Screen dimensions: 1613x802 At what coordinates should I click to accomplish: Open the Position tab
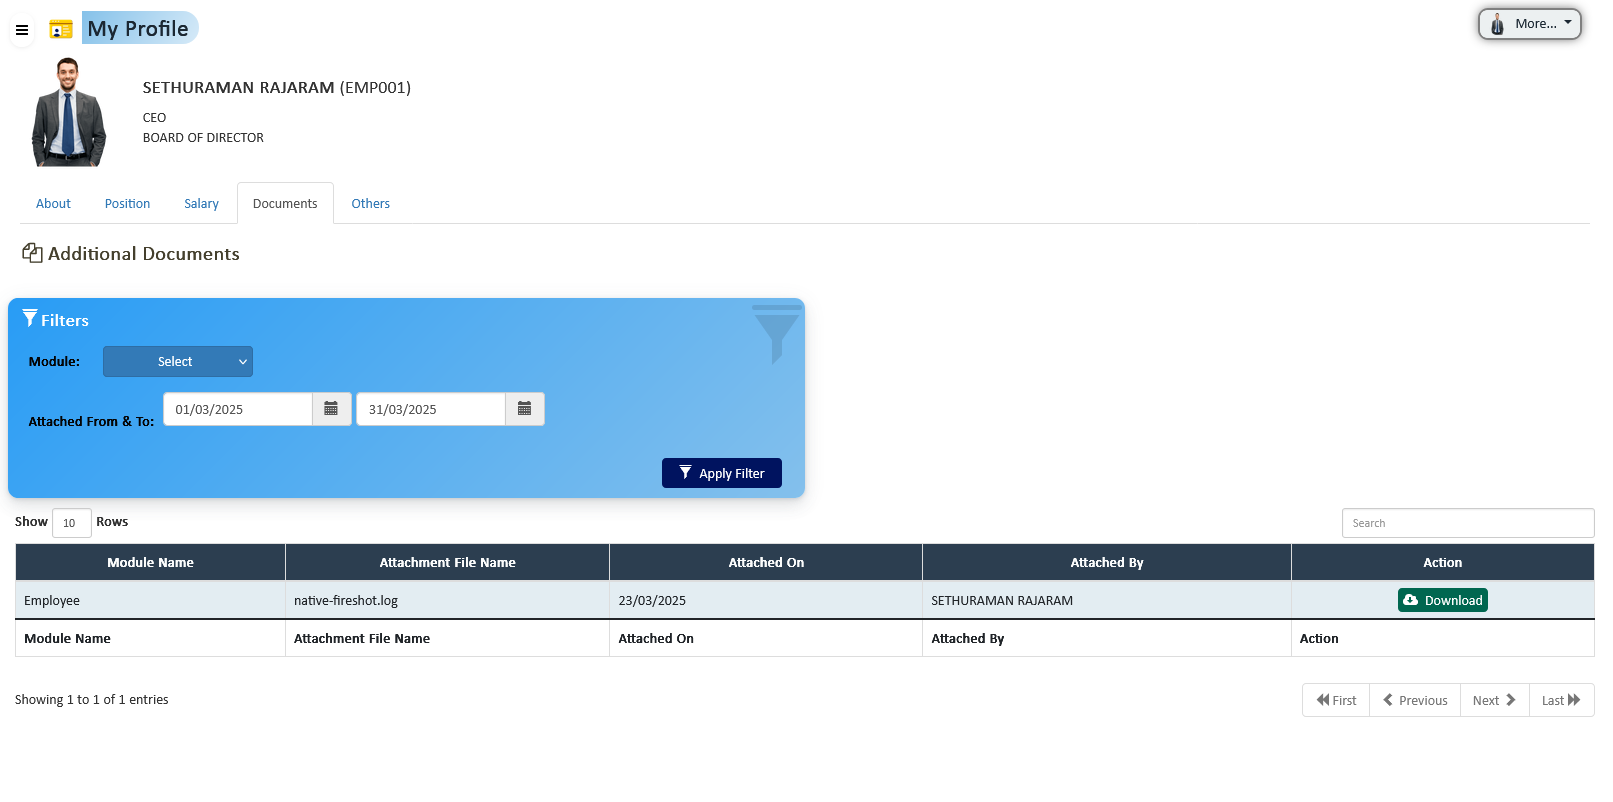click(x=127, y=204)
